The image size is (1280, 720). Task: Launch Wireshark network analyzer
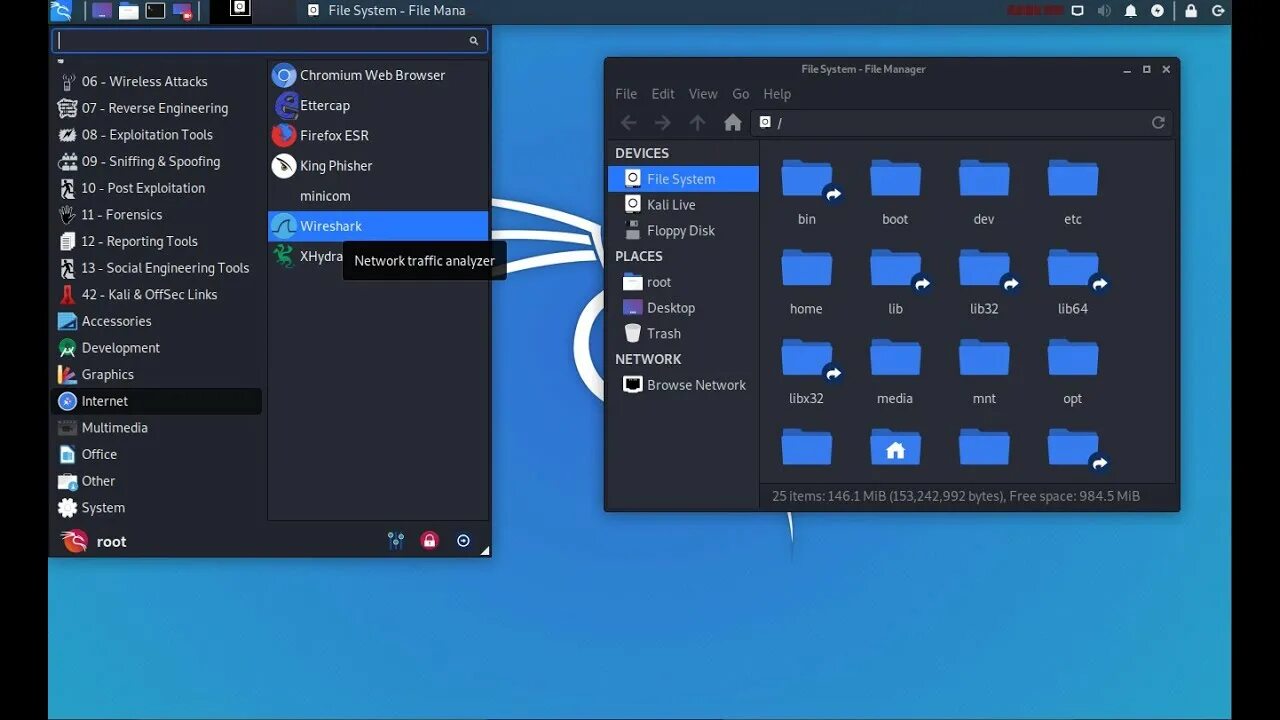[x=378, y=226]
